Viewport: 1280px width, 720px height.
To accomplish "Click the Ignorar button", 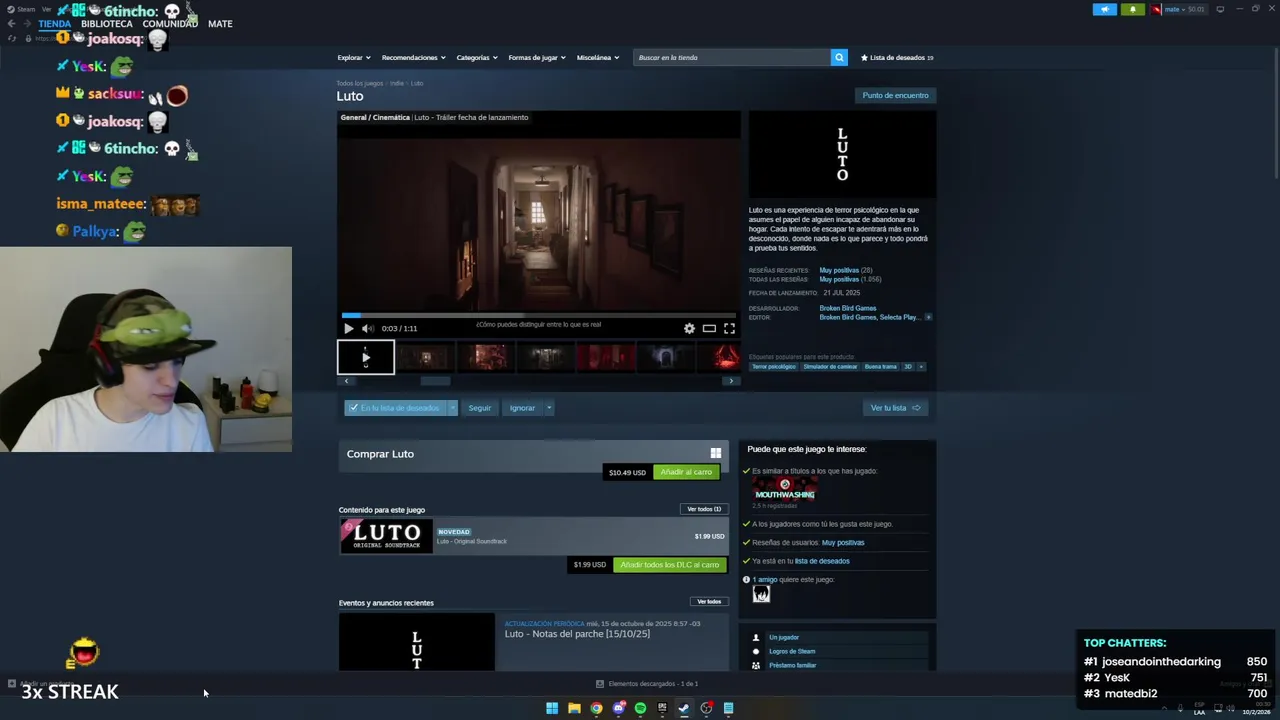I will pyautogui.click(x=522, y=408).
